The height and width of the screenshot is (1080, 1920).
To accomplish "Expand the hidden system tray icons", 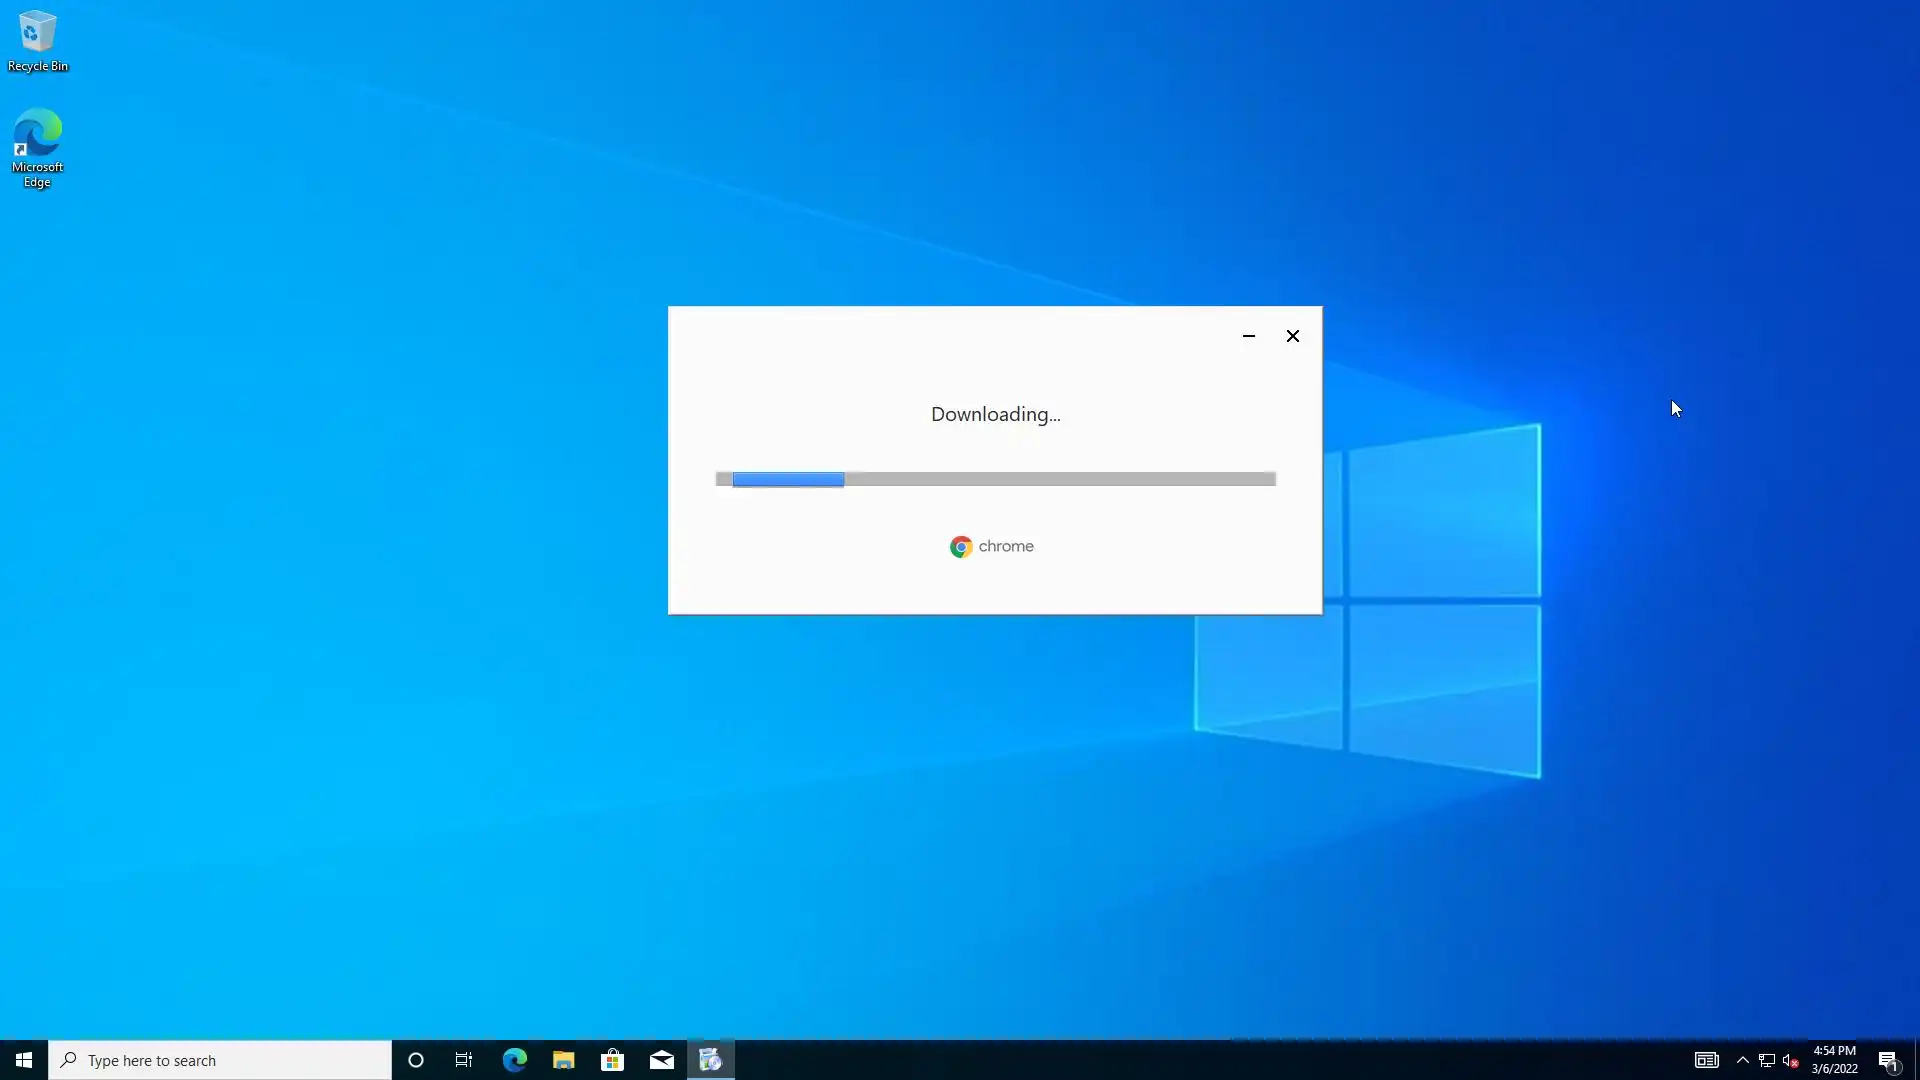I will click(1743, 1060).
